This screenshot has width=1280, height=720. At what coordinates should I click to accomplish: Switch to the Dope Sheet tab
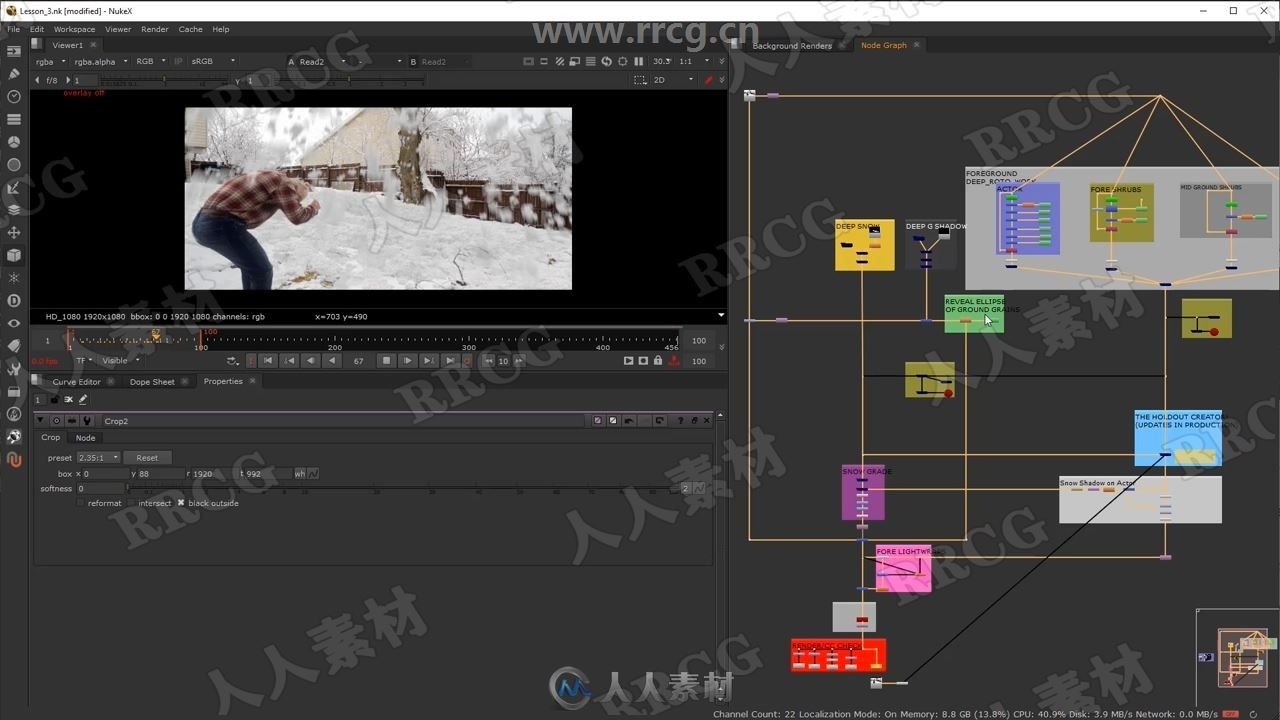tap(152, 381)
